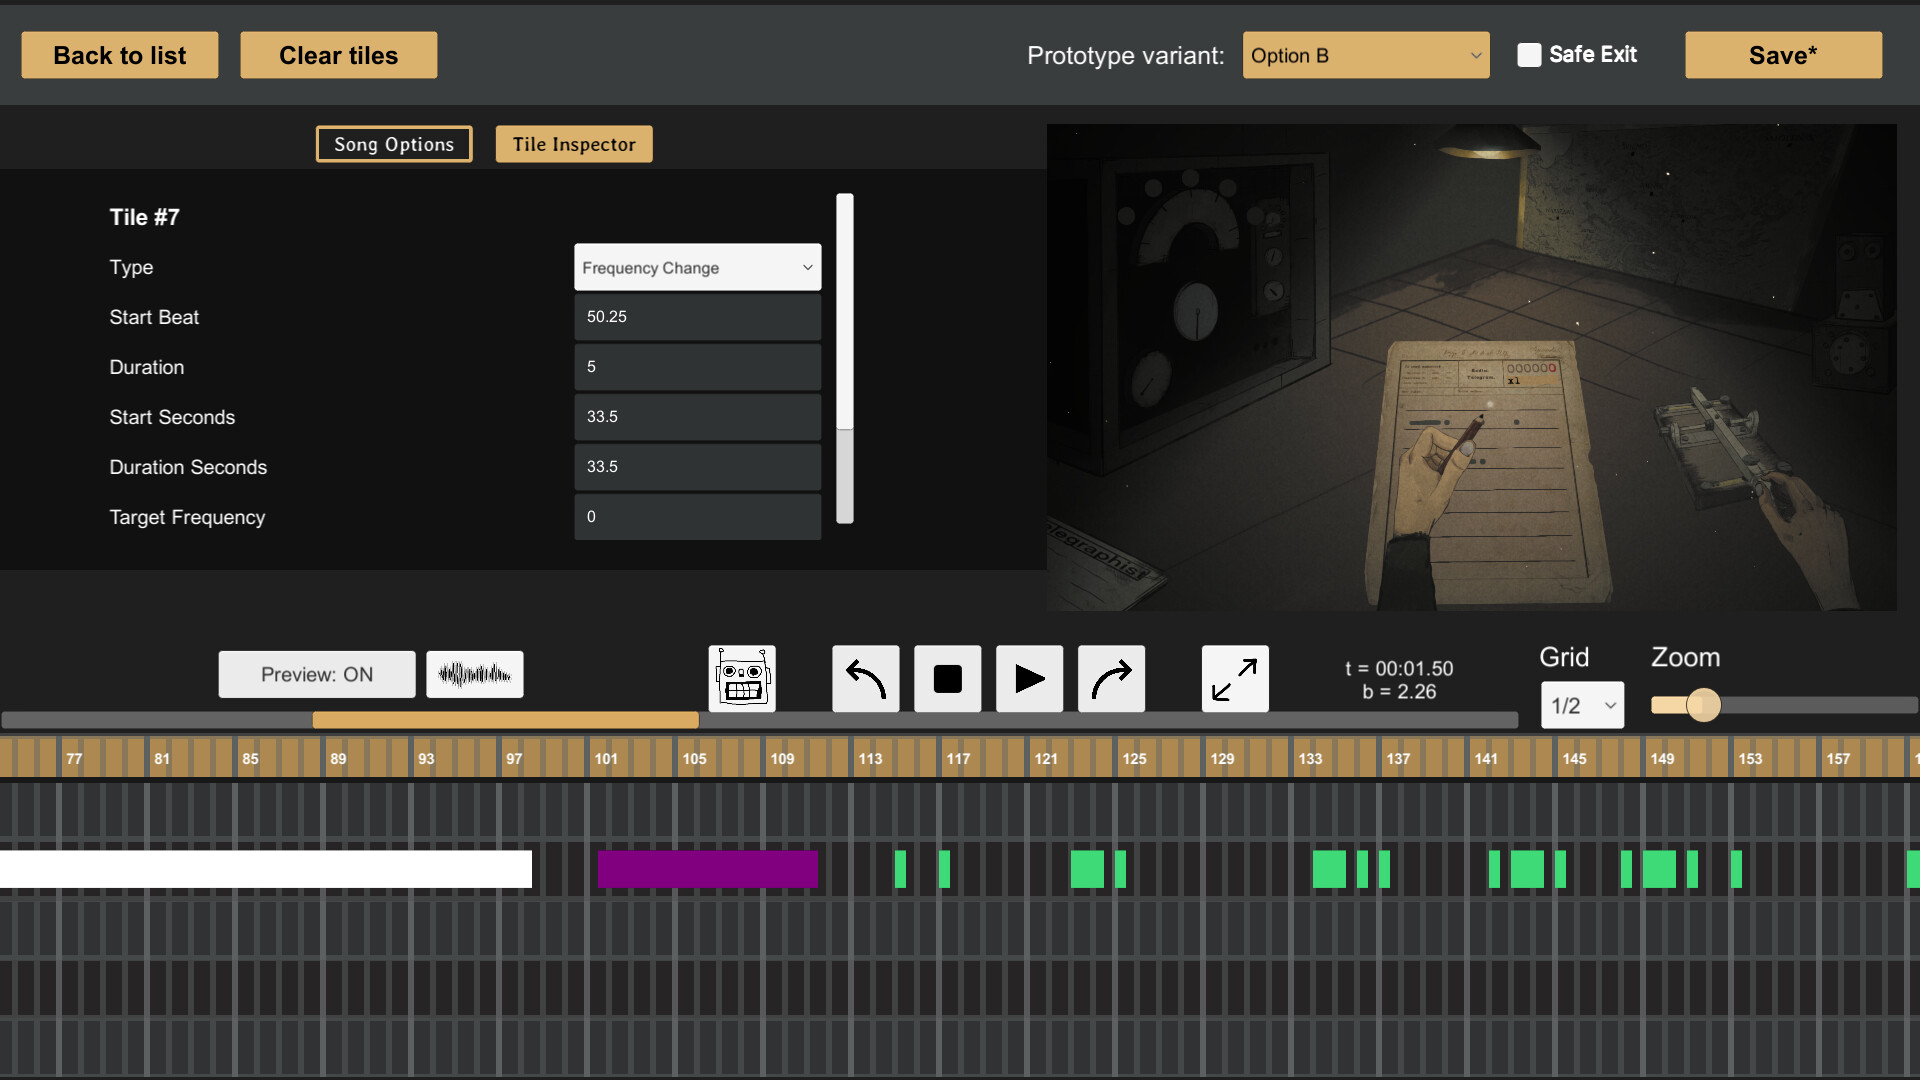Click the Back to list button

[x=120, y=55]
